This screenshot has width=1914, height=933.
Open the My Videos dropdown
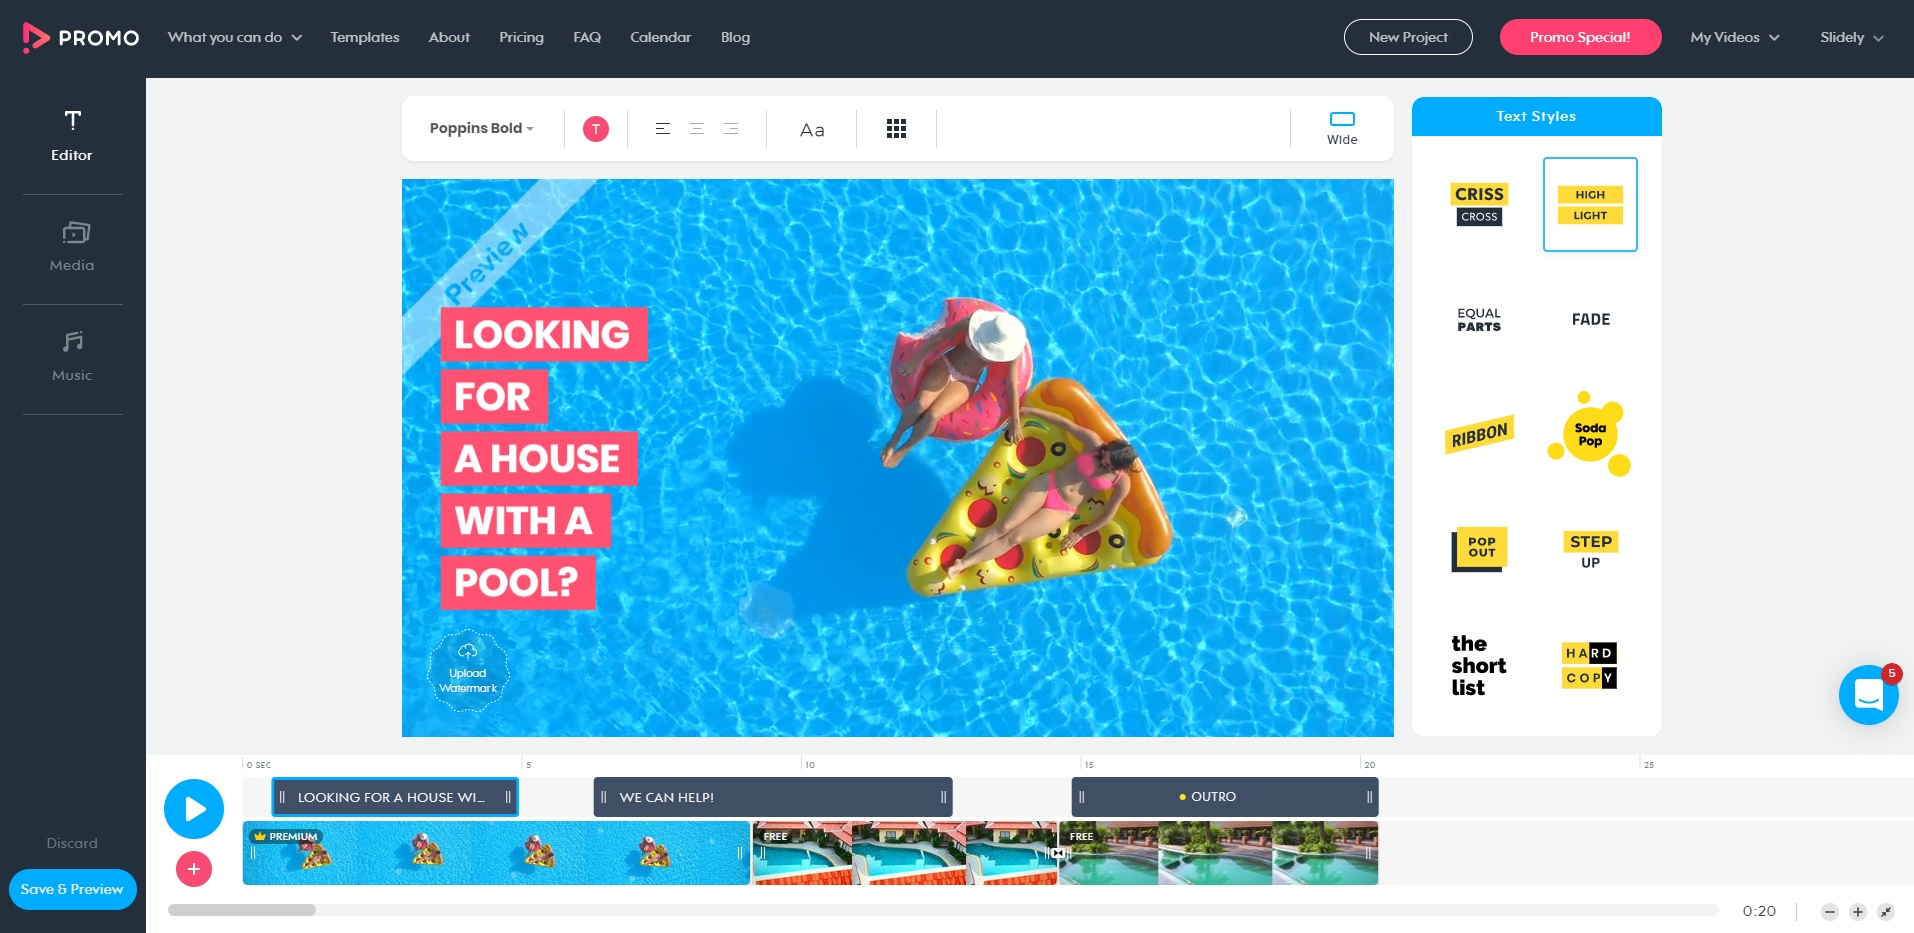pyautogui.click(x=1734, y=37)
